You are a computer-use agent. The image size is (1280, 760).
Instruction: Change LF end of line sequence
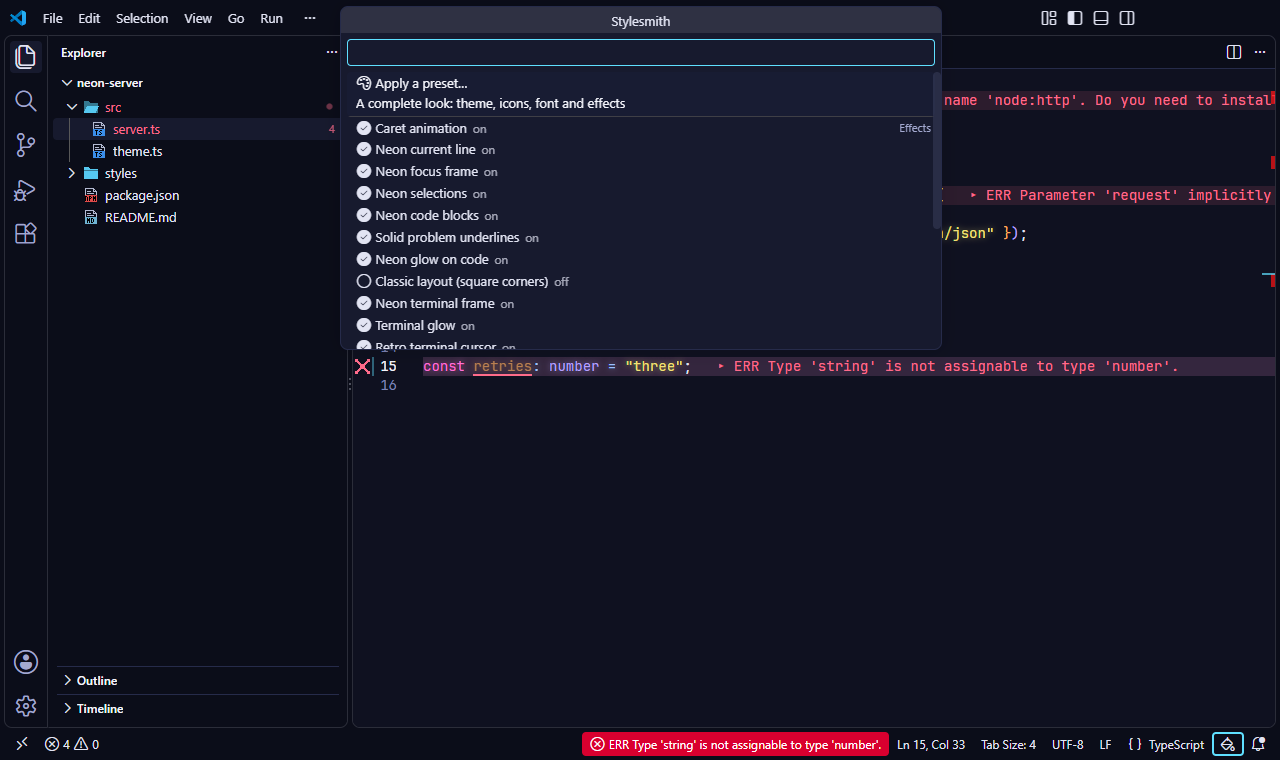1106,744
